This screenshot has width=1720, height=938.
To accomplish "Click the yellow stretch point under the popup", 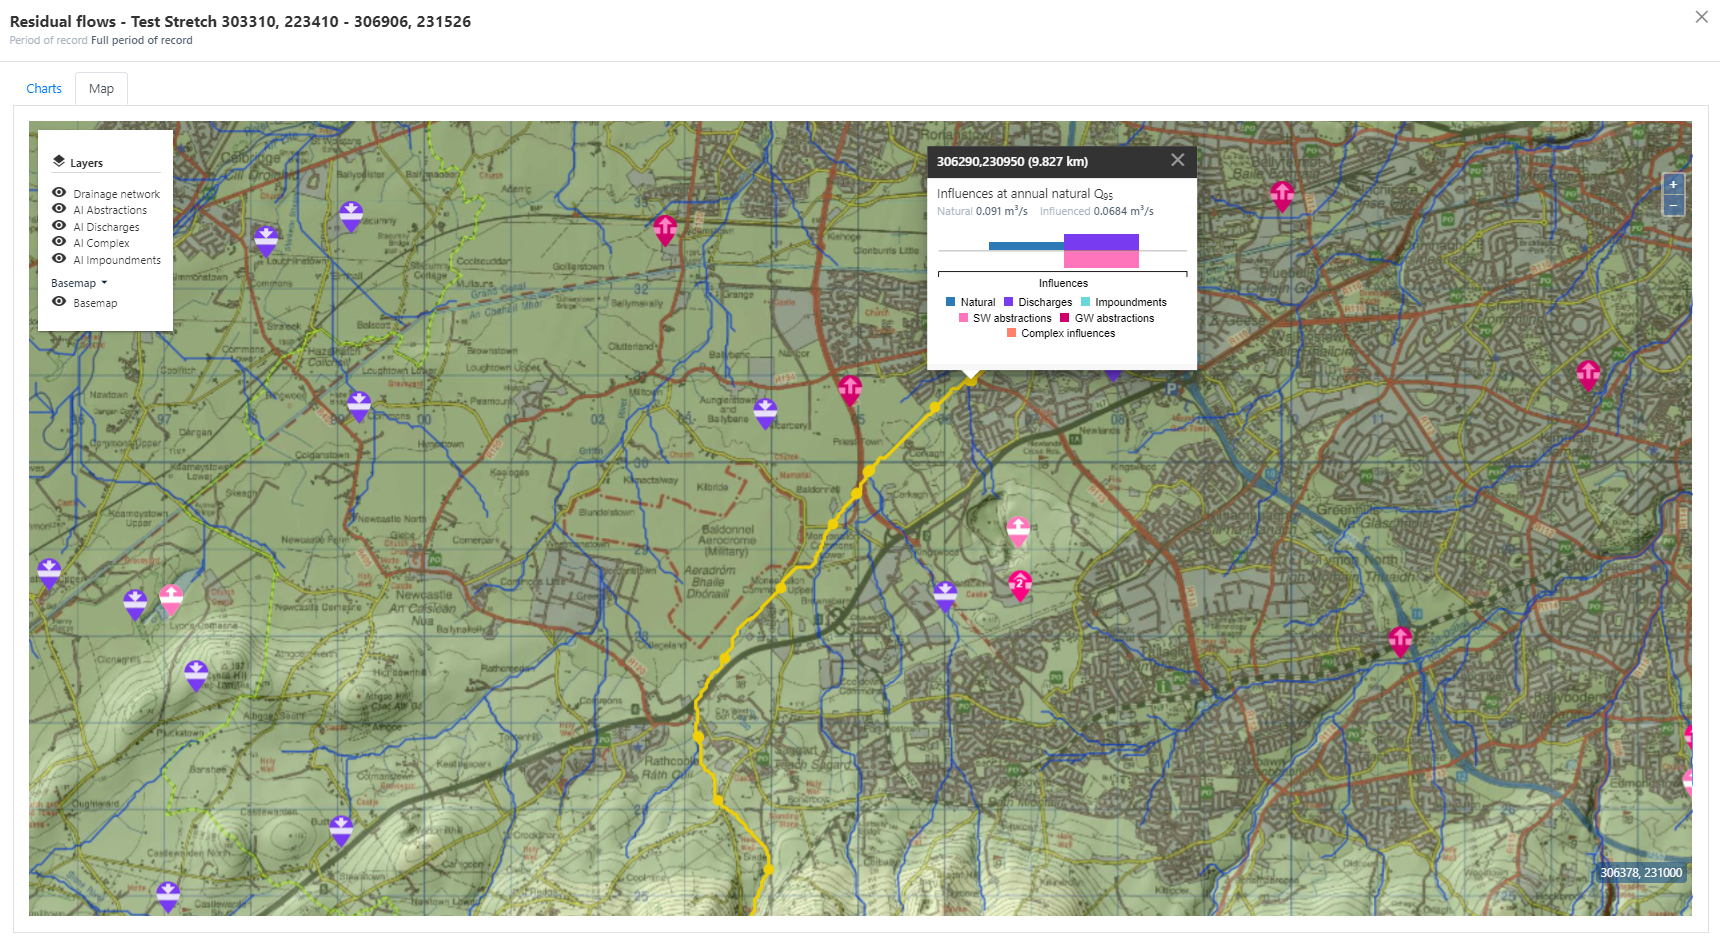I will click(970, 380).
